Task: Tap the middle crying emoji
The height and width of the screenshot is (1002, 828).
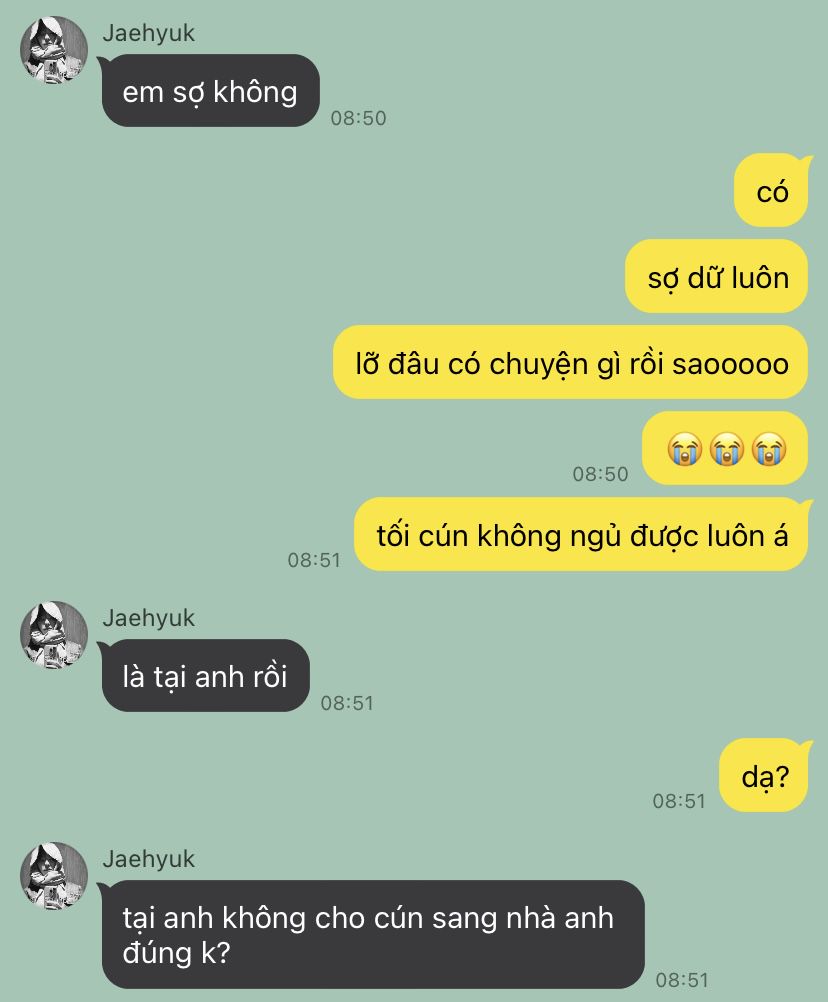Action: (727, 449)
